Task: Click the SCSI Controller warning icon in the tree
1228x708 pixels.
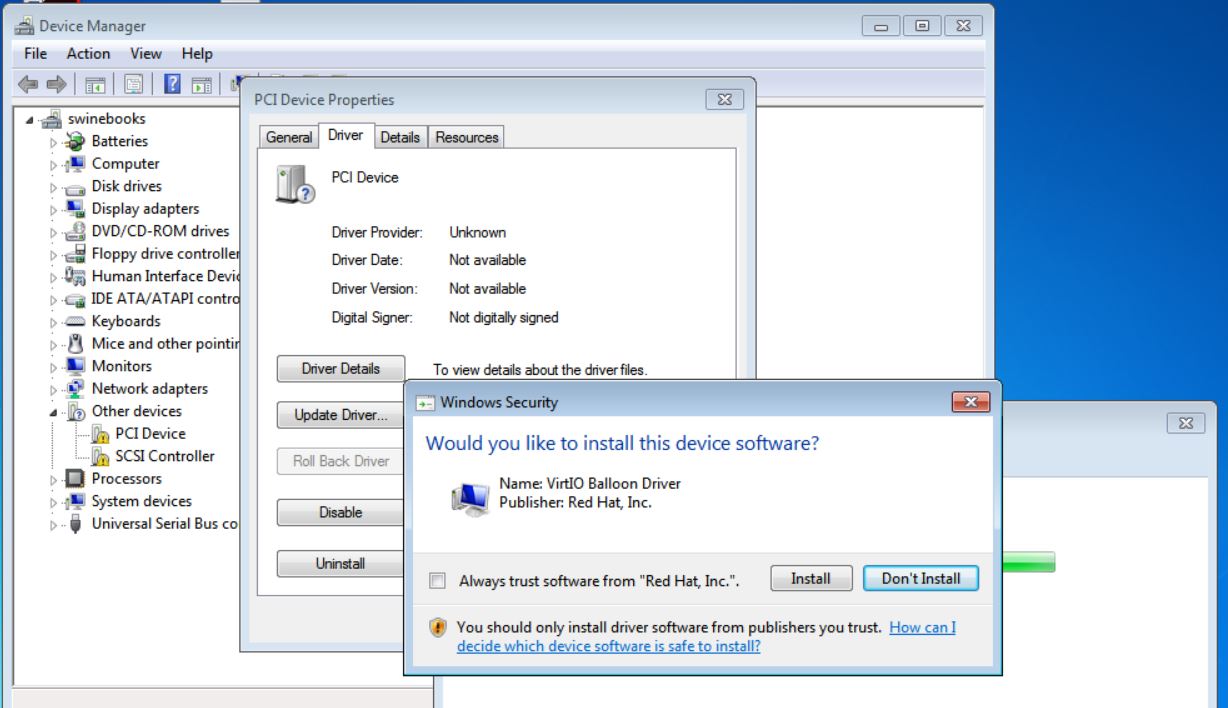Action: pos(99,456)
